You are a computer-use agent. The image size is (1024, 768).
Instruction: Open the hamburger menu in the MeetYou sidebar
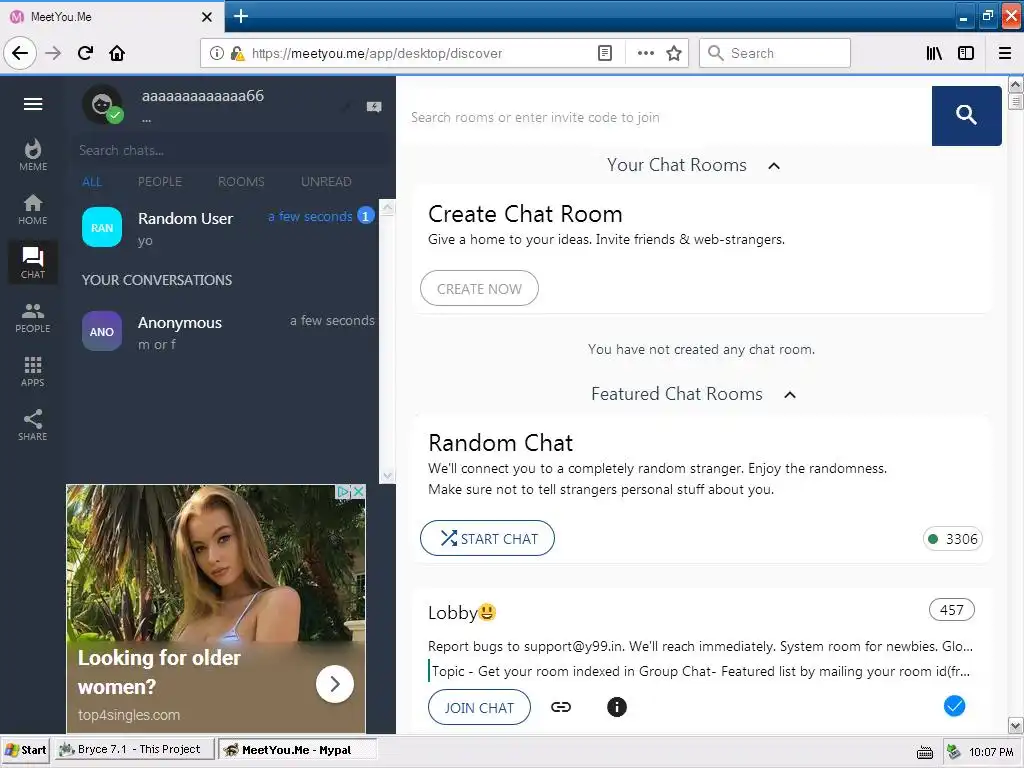pyautogui.click(x=33, y=104)
